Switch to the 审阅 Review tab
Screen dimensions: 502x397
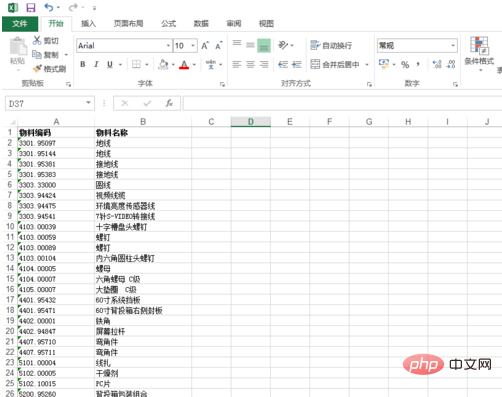tap(234, 24)
